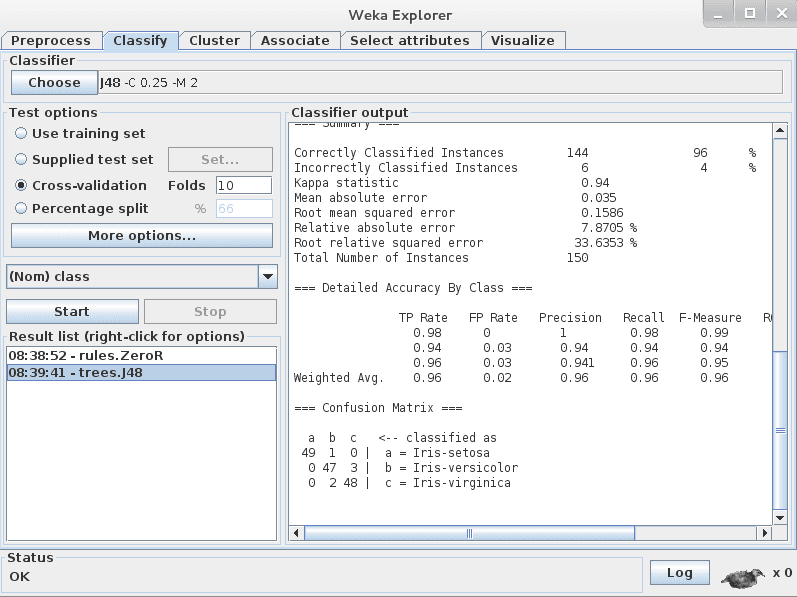
Task: Click the disabled Set... button
Action: point(220,160)
